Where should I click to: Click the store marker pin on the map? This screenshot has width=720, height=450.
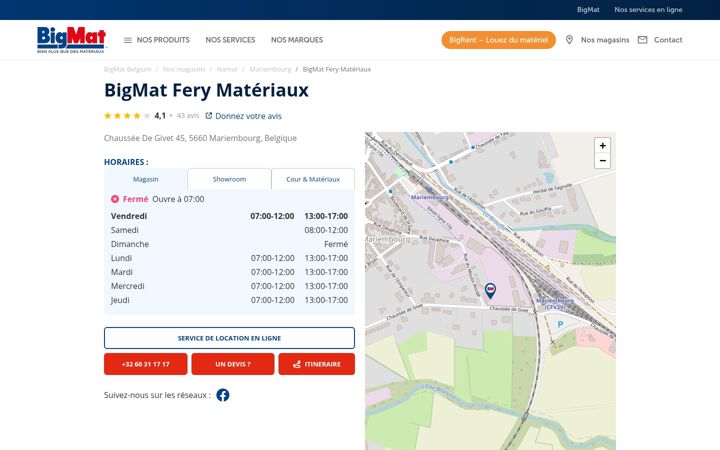tap(490, 290)
